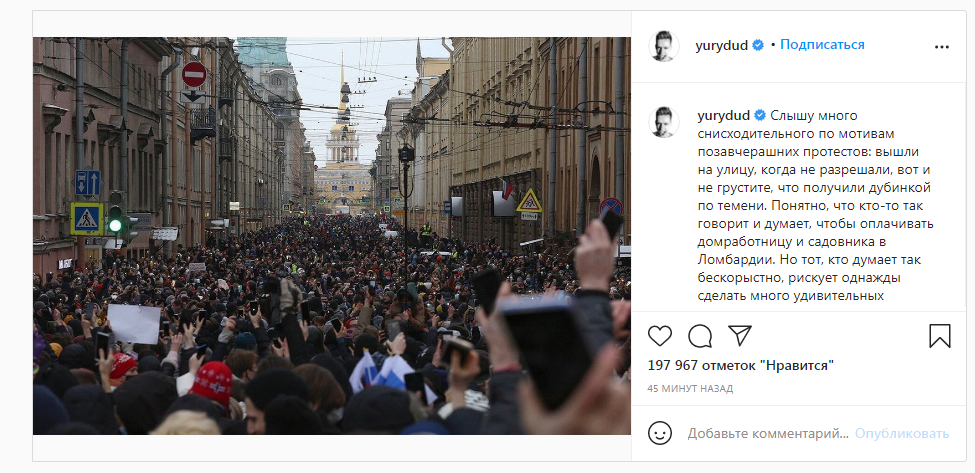Click verified badge next to caption username
This screenshot has width=975, height=473.
click(x=760, y=116)
